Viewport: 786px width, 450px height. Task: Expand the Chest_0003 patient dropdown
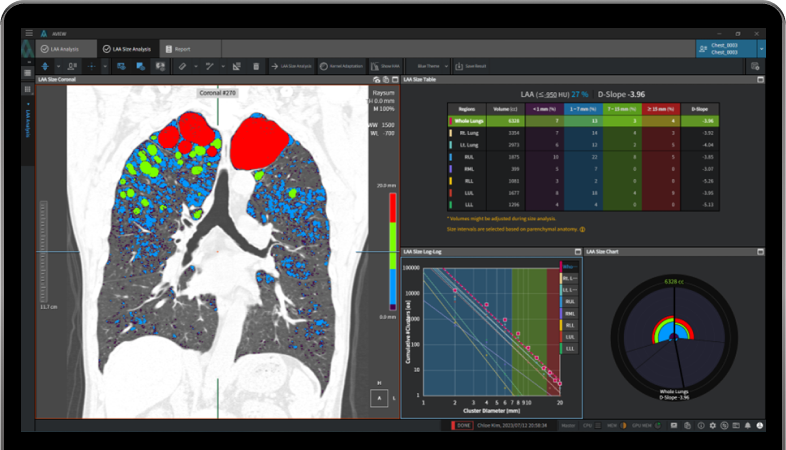[761, 48]
